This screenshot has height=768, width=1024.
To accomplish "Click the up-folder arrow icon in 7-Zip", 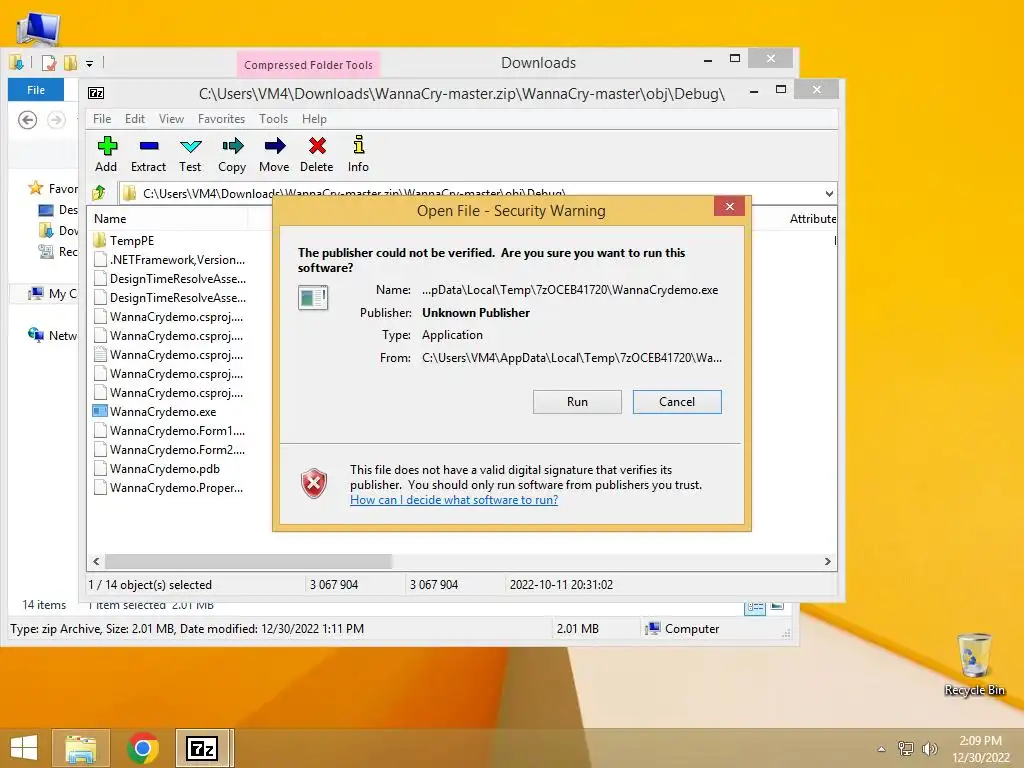I will (99, 193).
